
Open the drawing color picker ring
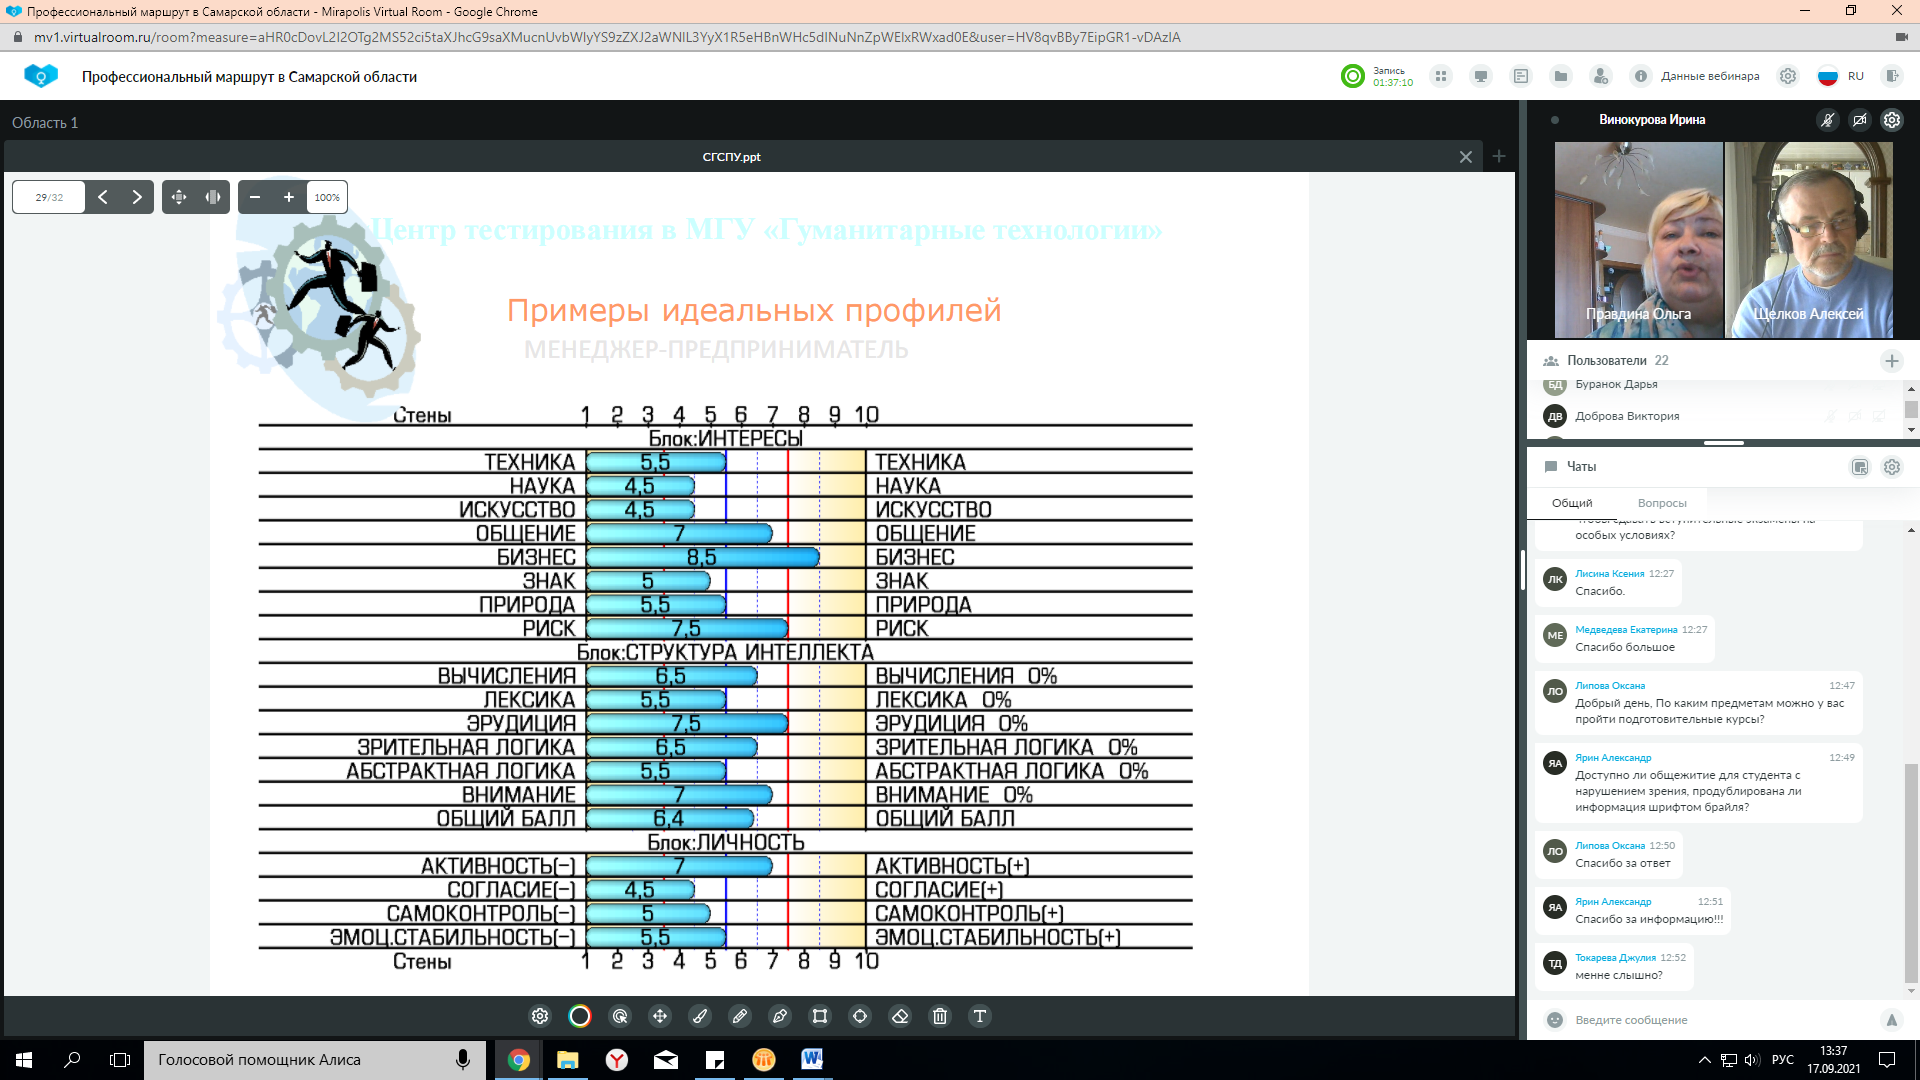(x=580, y=1016)
